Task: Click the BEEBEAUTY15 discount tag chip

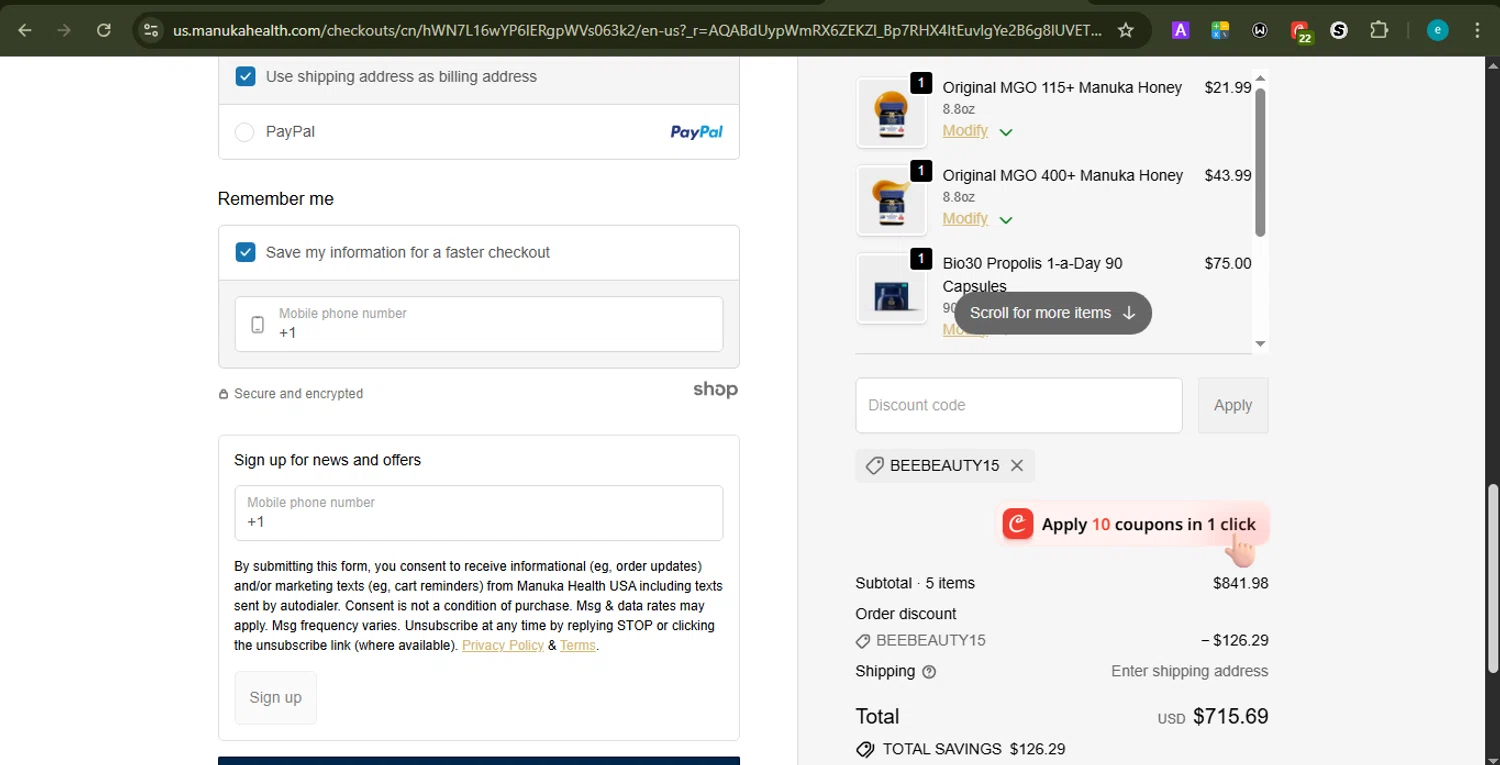Action: click(945, 465)
